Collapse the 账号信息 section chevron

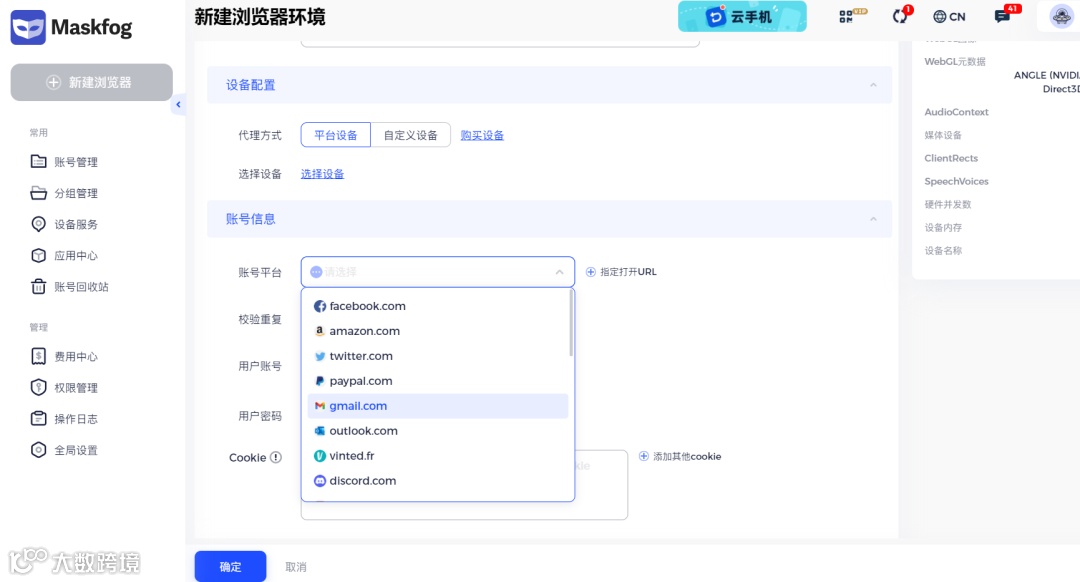[873, 219]
